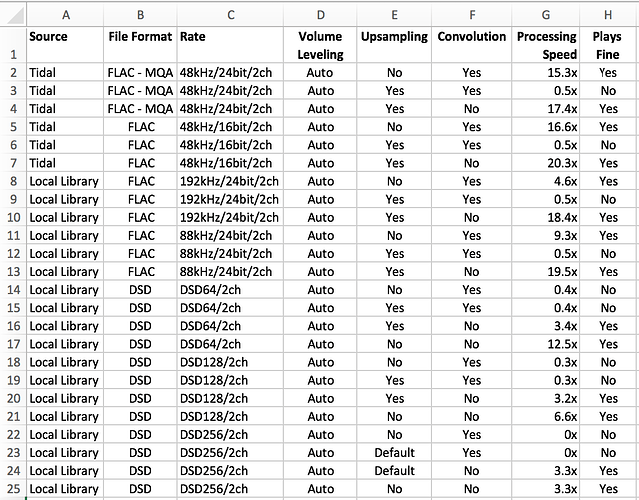This screenshot has width=639, height=500.
Task: Click the '20.3x' processing speed cell
Action: click(x=546, y=163)
